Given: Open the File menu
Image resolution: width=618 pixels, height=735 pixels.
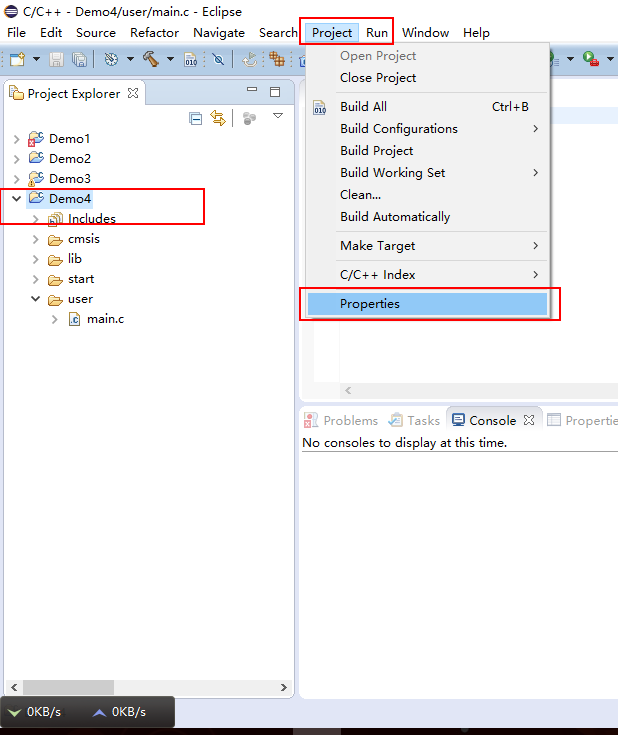Looking at the screenshot, I should pos(16,33).
